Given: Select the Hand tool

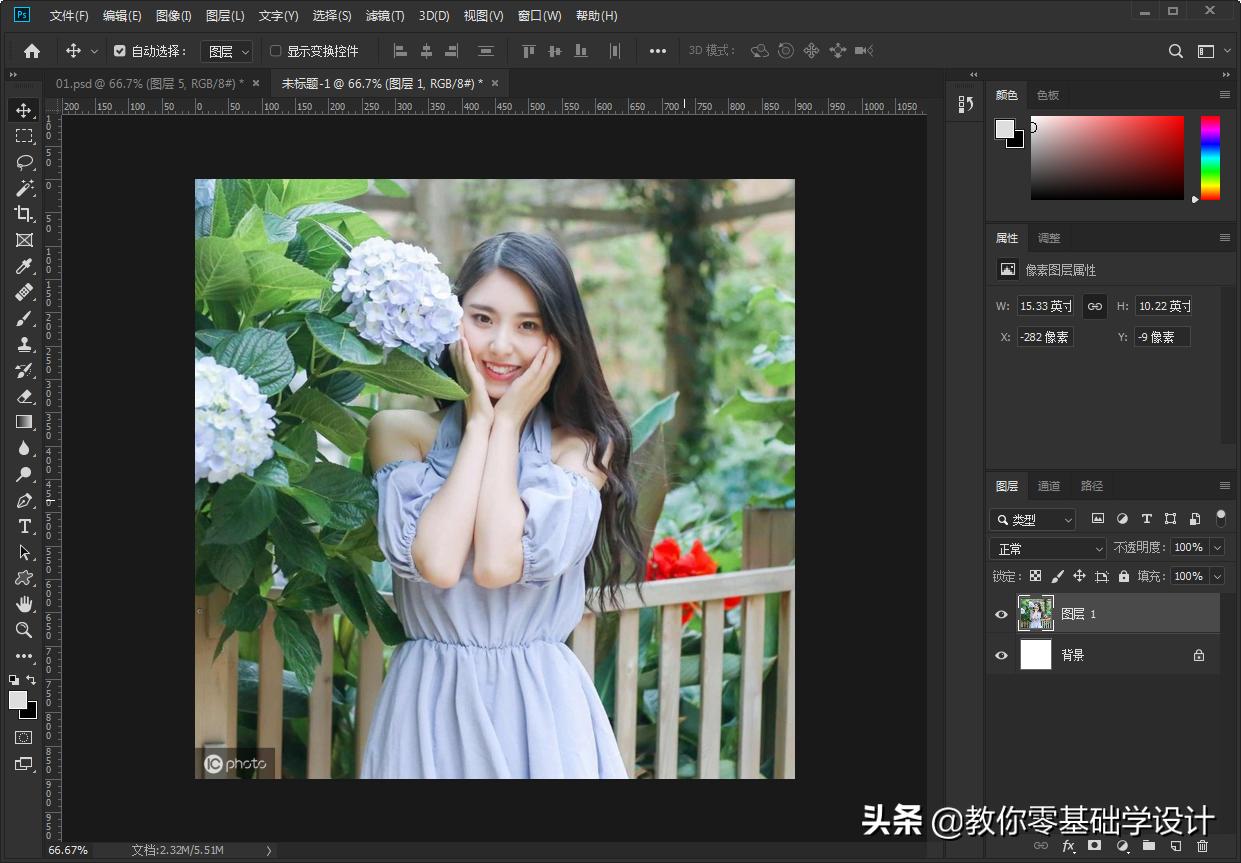Looking at the screenshot, I should (x=24, y=604).
